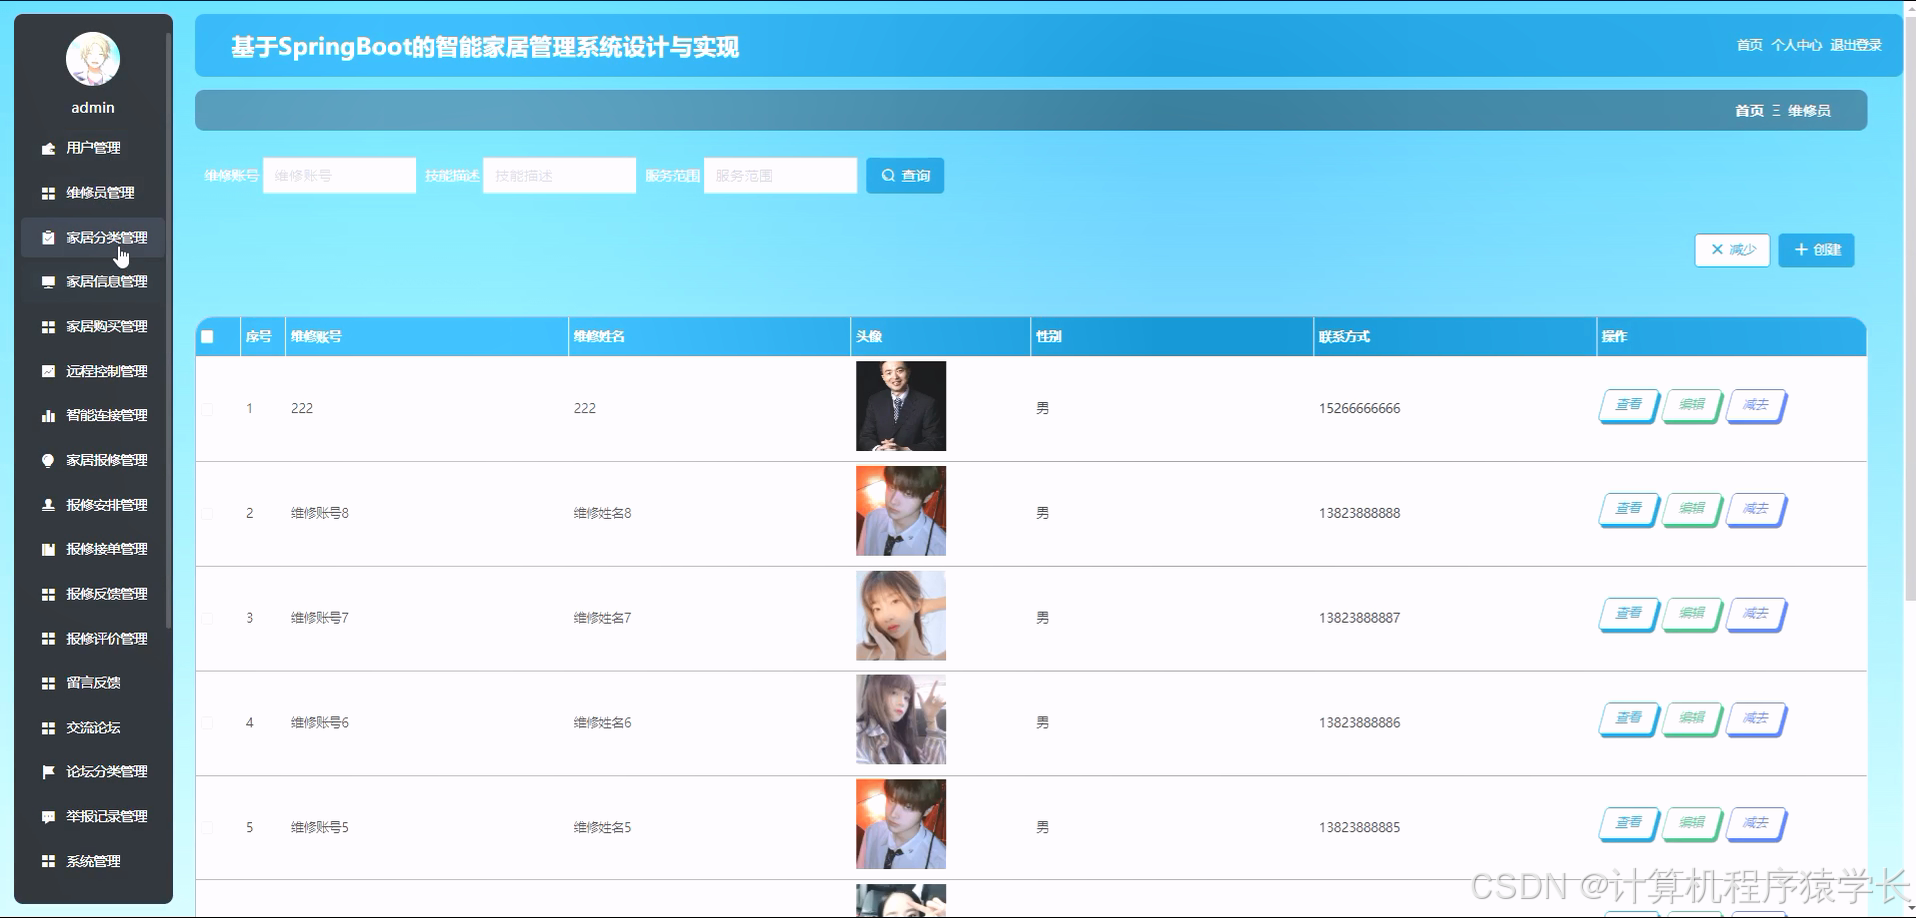This screenshot has height=918, width=1916.
Task: Click 减去 for row 222
Action: pos(1755,406)
